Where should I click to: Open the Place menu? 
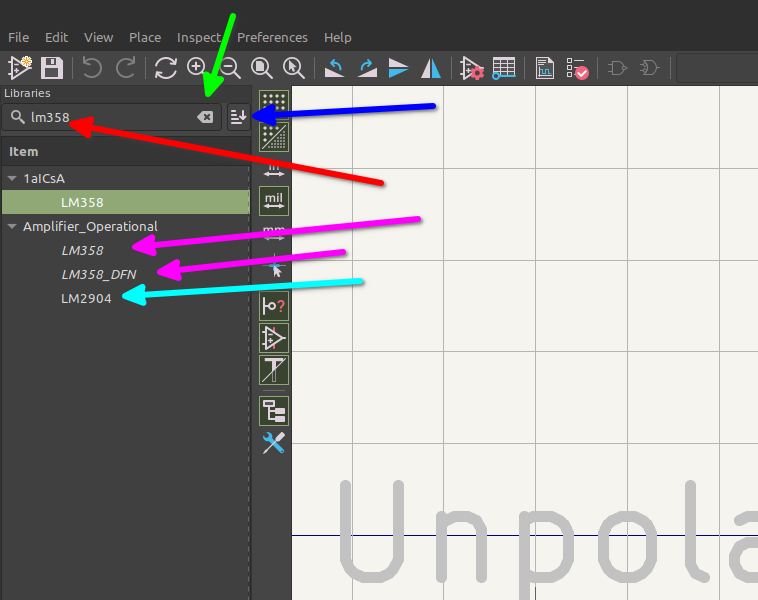point(144,37)
